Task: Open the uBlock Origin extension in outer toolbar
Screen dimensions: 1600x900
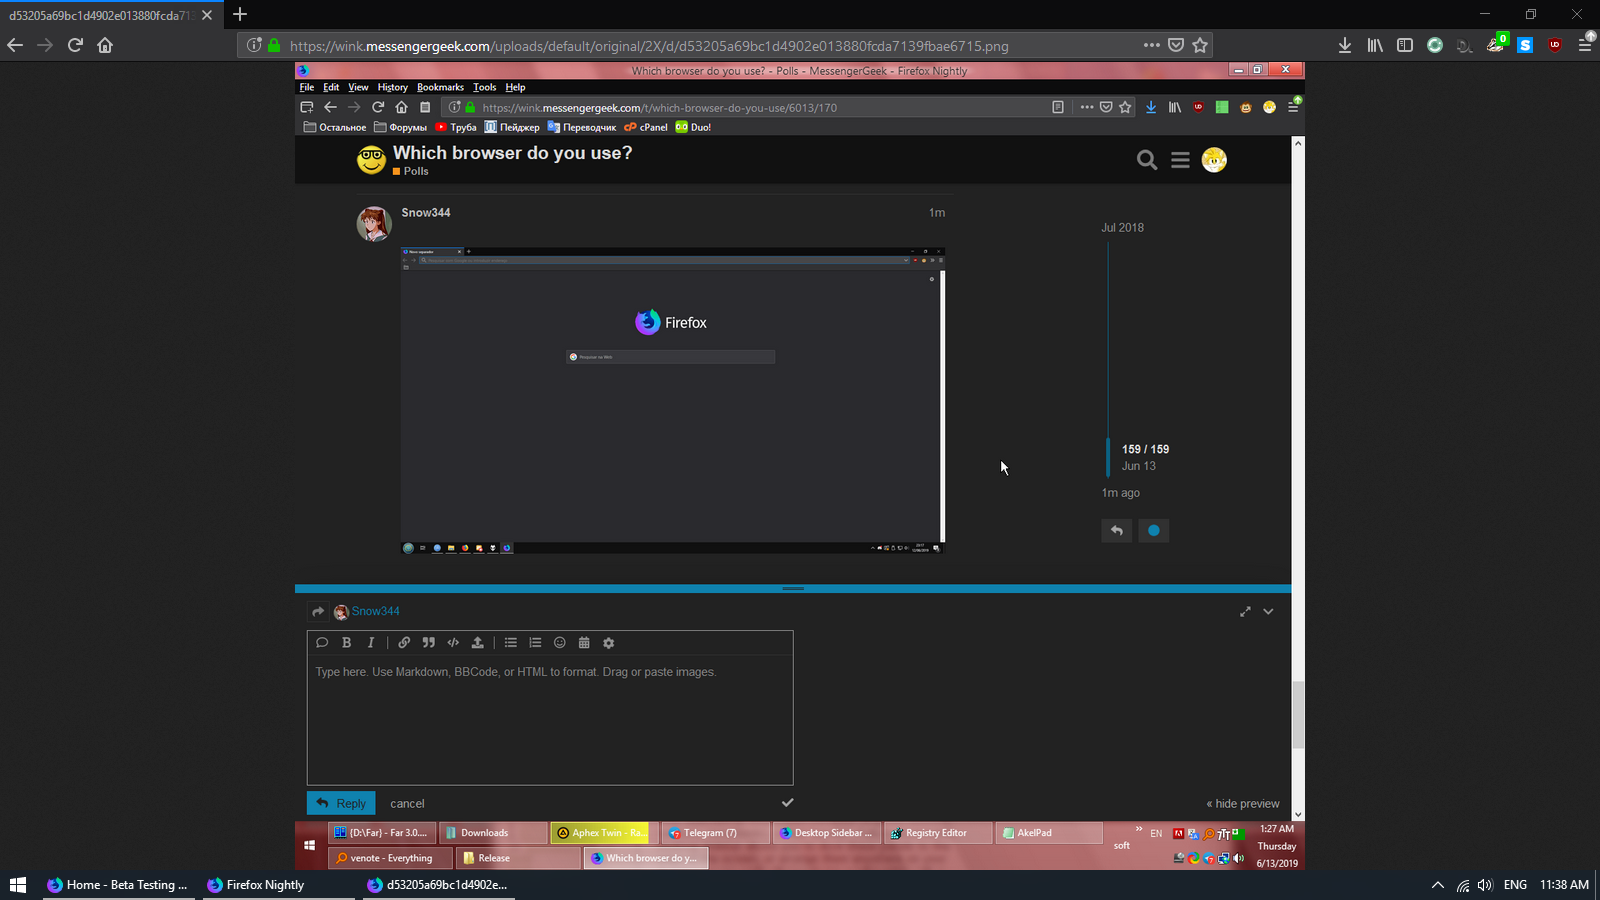Action: (1555, 45)
